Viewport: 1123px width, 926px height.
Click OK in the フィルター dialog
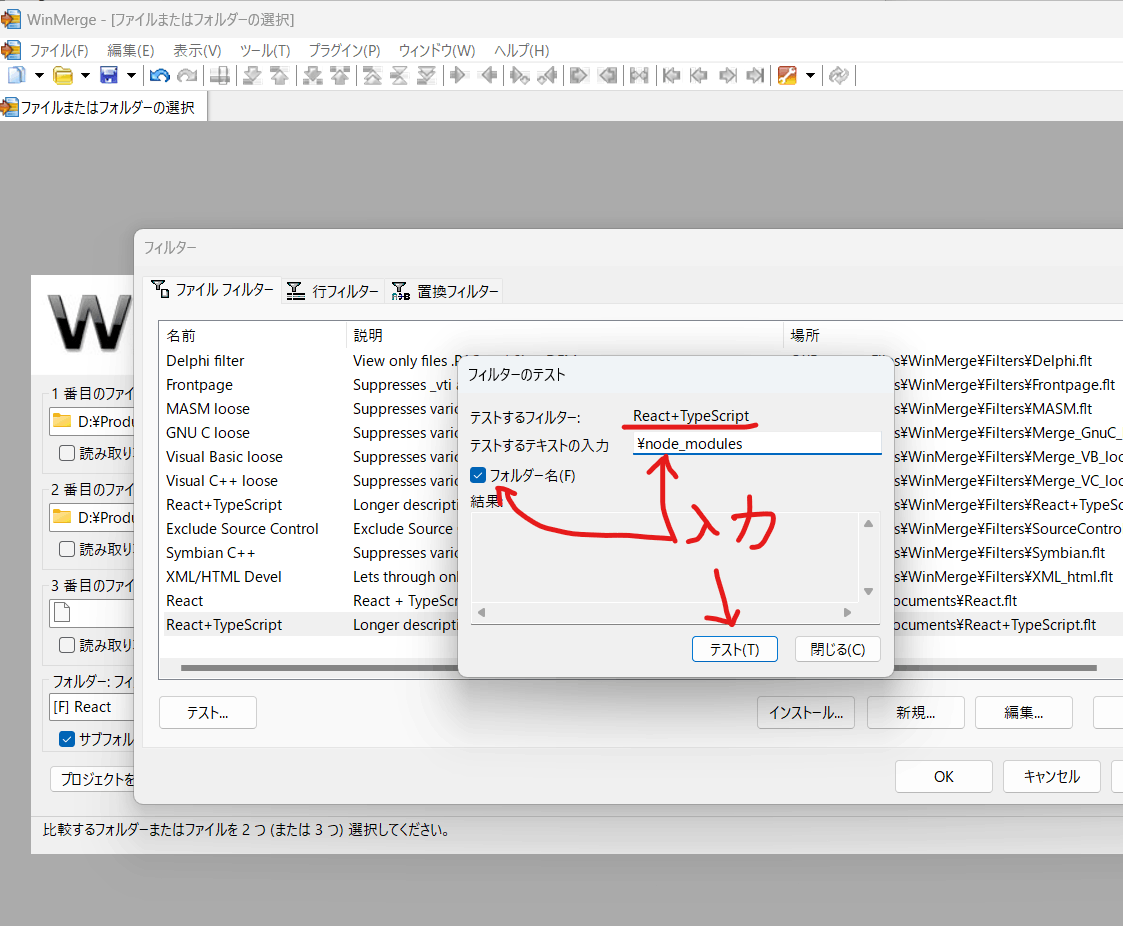(x=944, y=776)
